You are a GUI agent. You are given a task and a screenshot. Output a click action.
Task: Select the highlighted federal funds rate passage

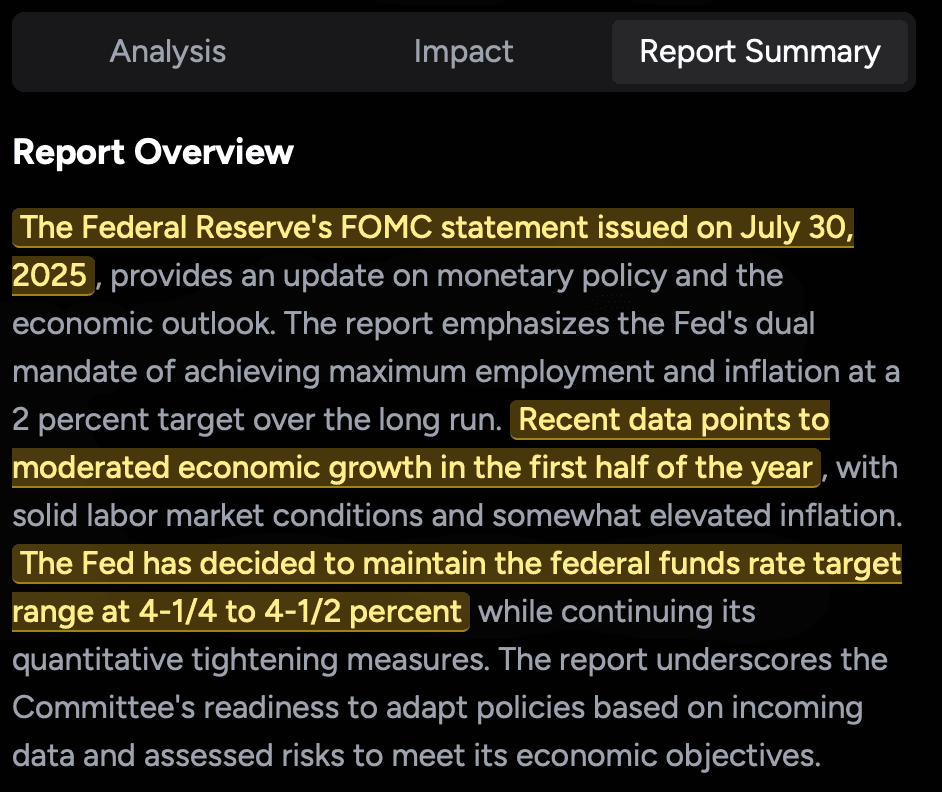click(450, 563)
